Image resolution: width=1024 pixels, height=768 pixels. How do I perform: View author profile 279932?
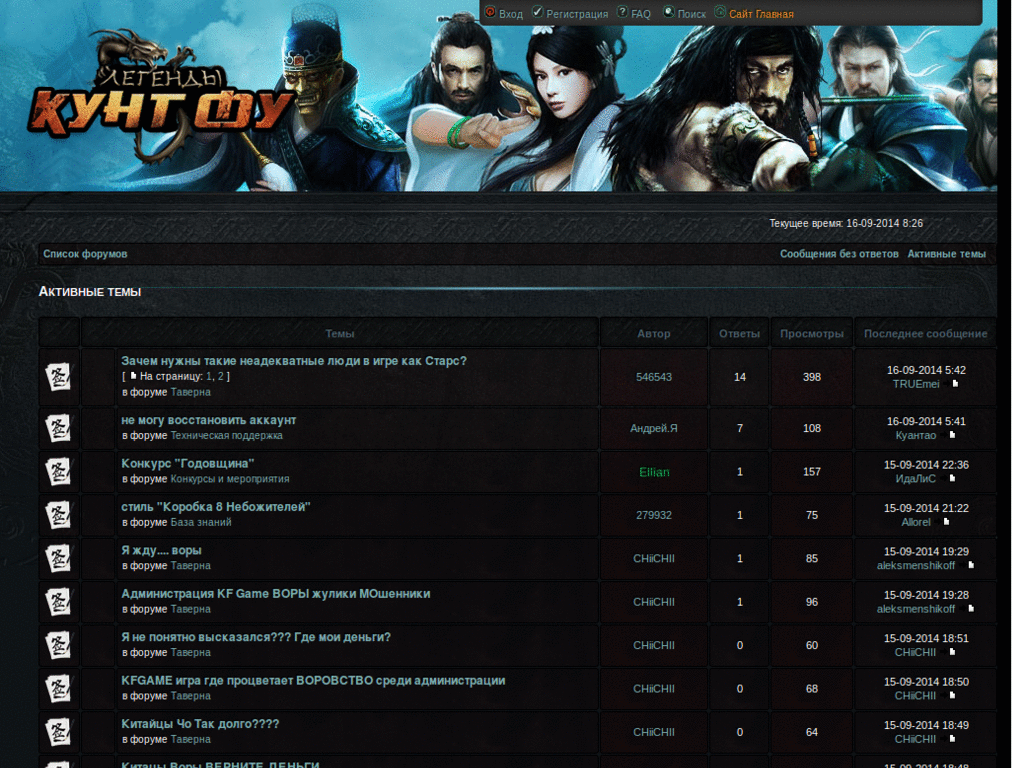click(654, 515)
